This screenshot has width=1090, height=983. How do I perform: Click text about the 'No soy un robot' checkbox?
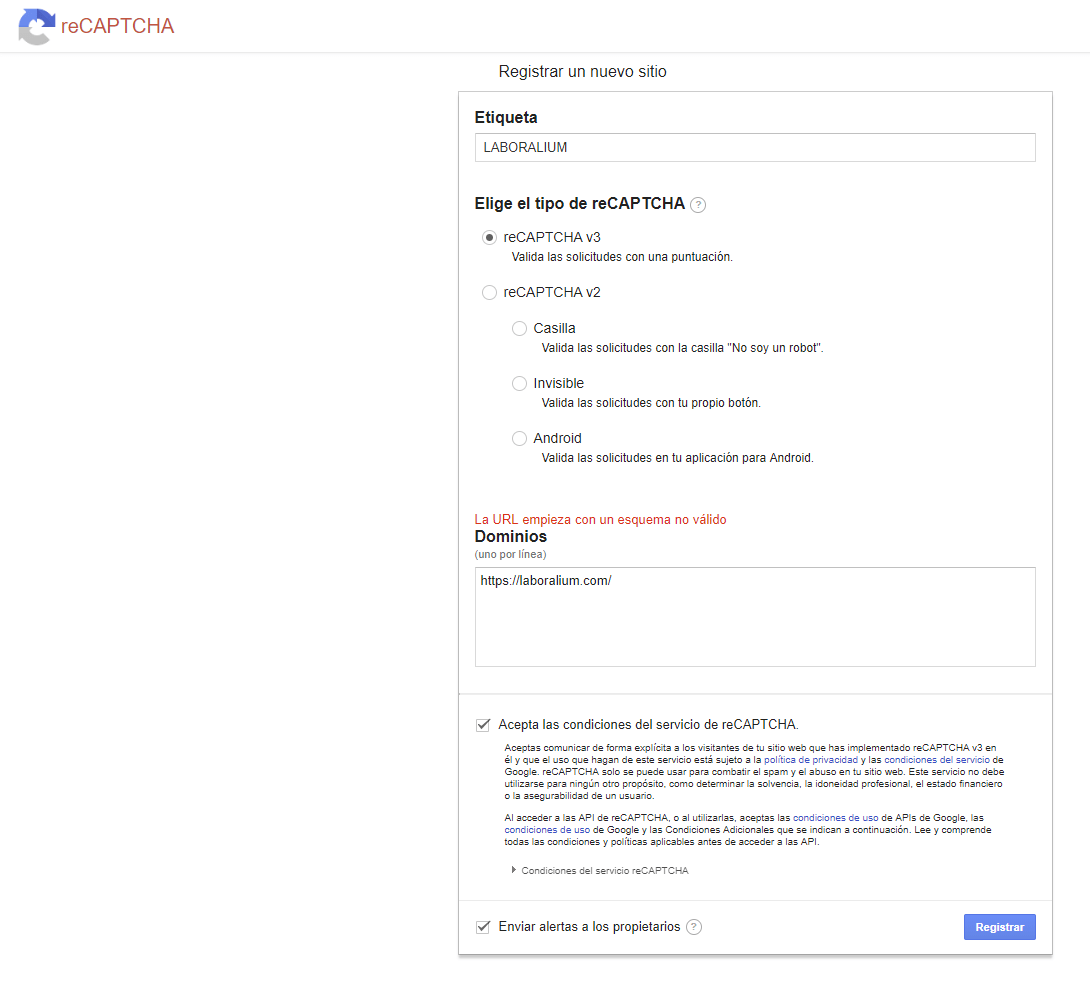[683, 348]
